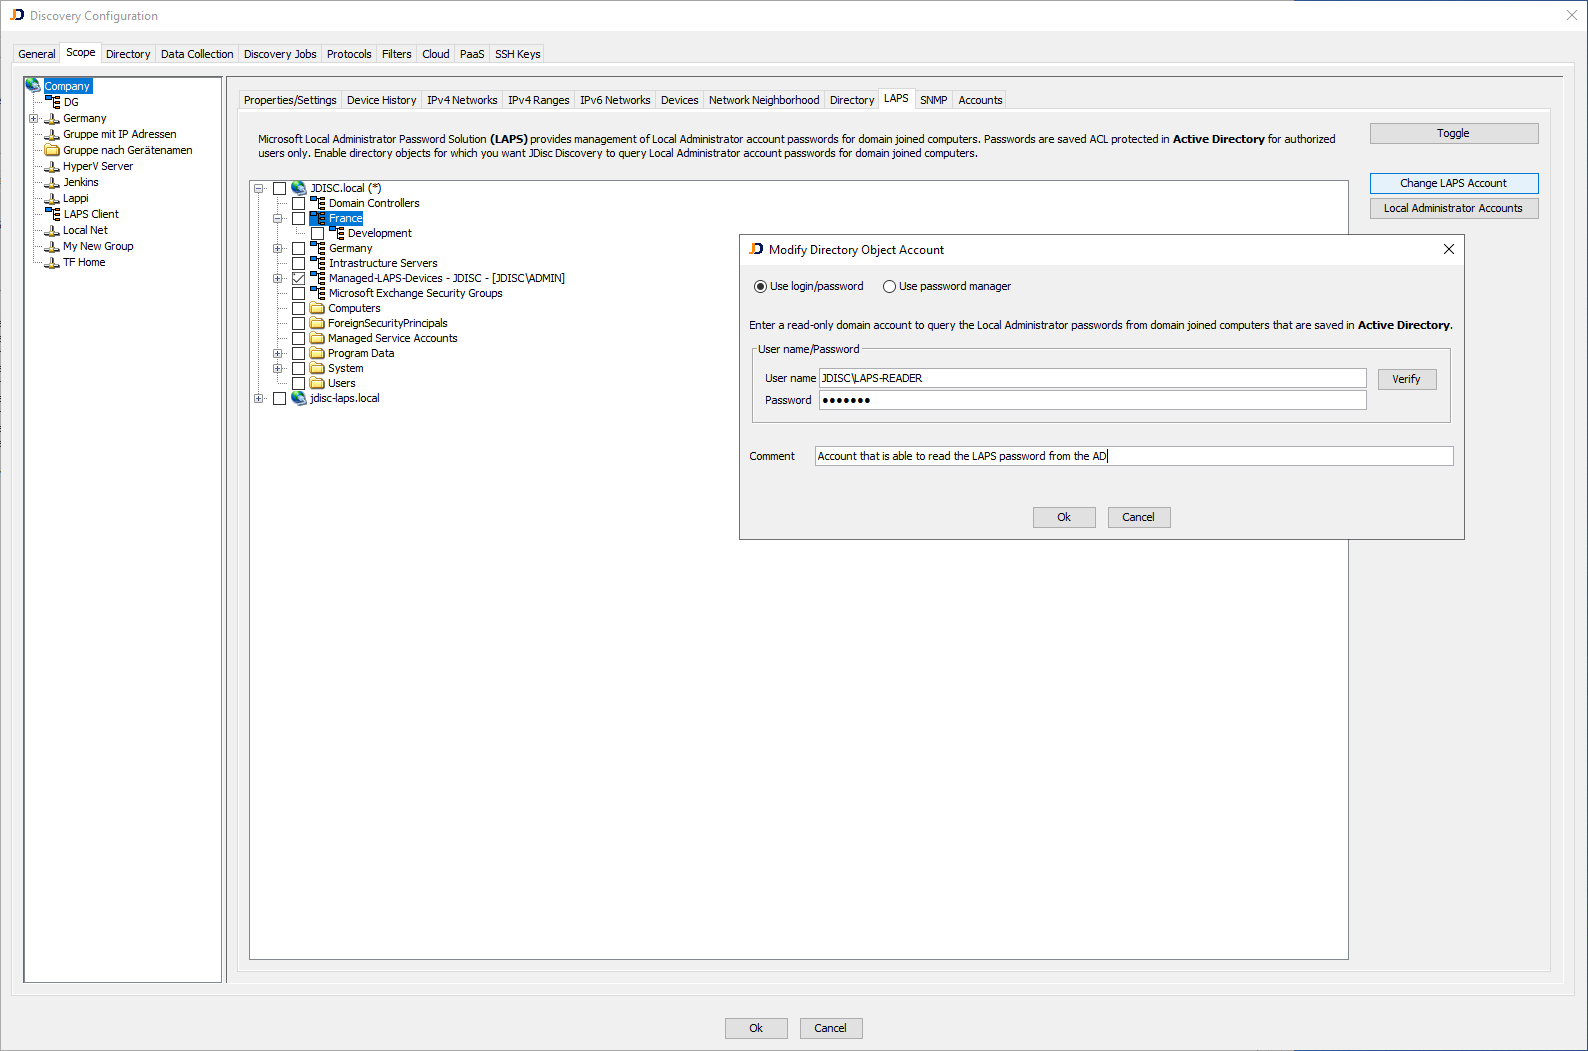The image size is (1588, 1051).
Task: Expand the Program Data node
Action: tap(278, 353)
